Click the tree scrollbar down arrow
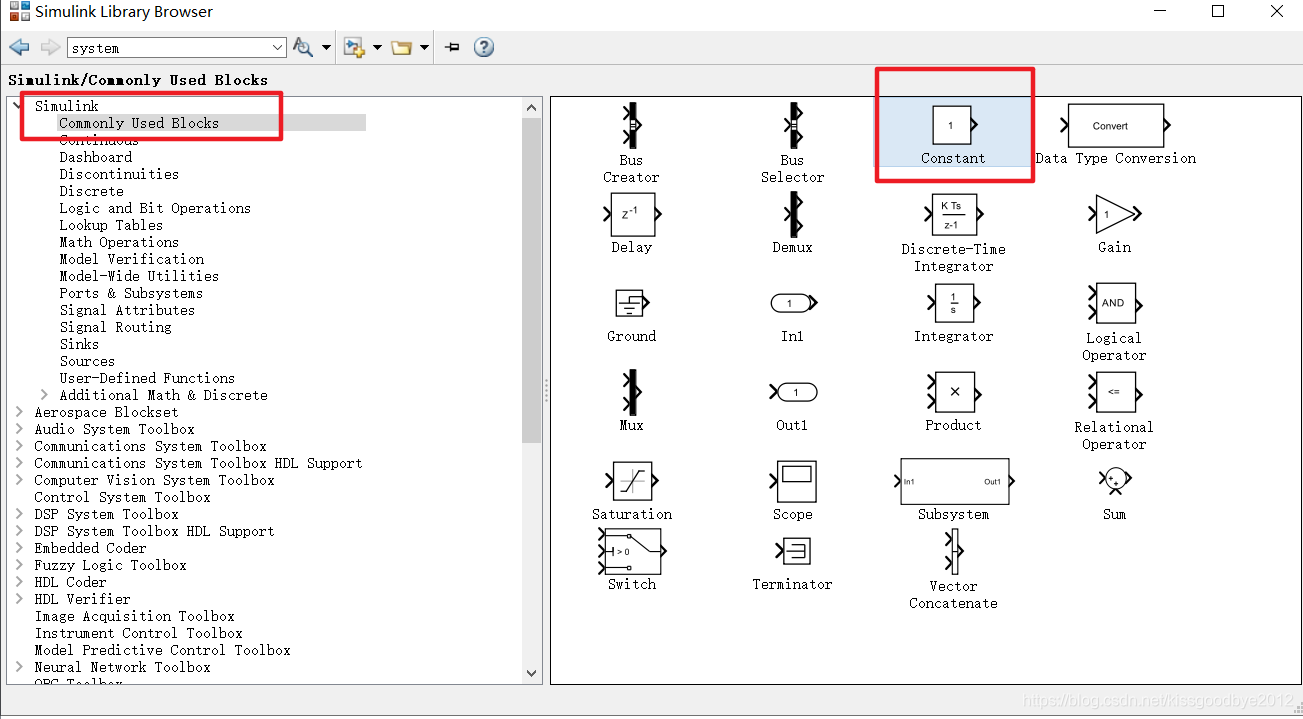1303x719 pixels. (532, 674)
